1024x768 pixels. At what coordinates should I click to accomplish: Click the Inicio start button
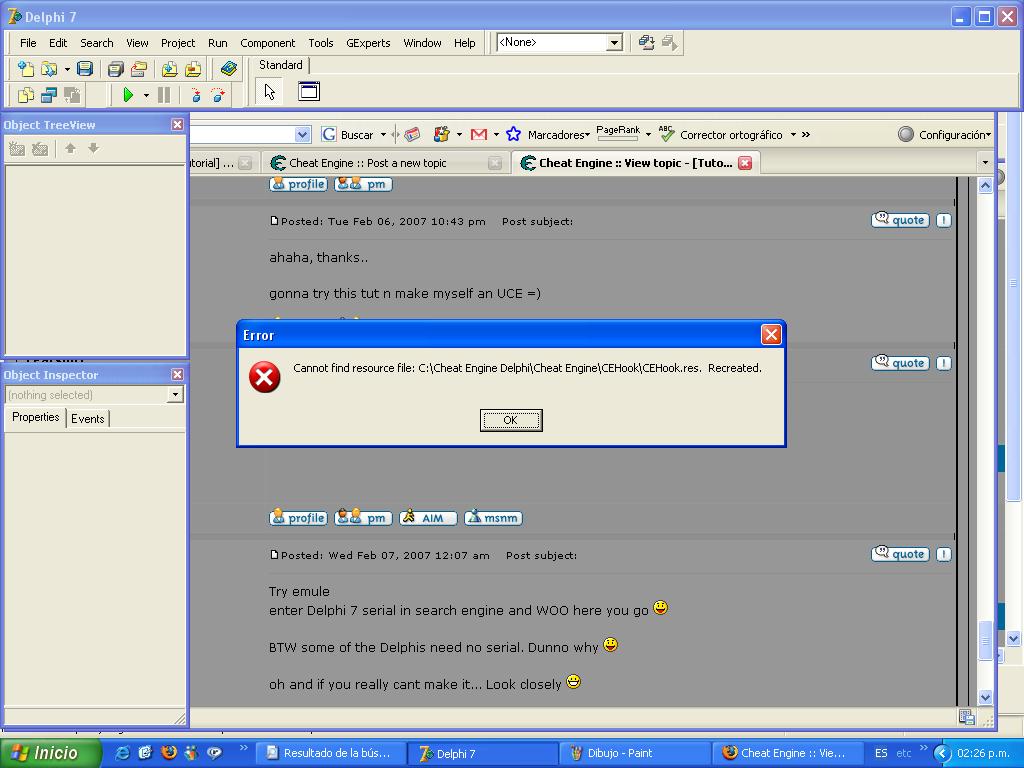click(x=50, y=753)
